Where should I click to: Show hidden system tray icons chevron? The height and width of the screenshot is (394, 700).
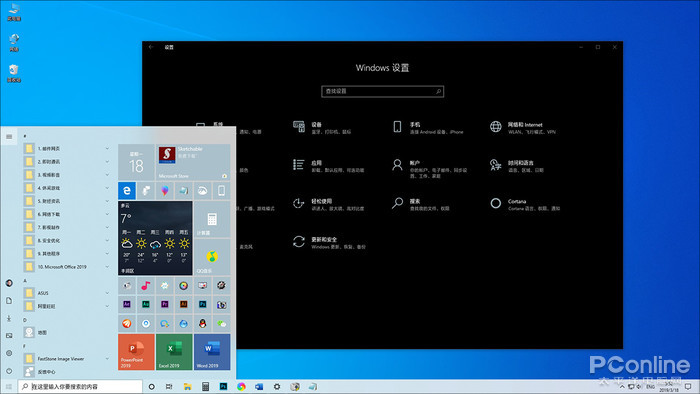[622, 387]
